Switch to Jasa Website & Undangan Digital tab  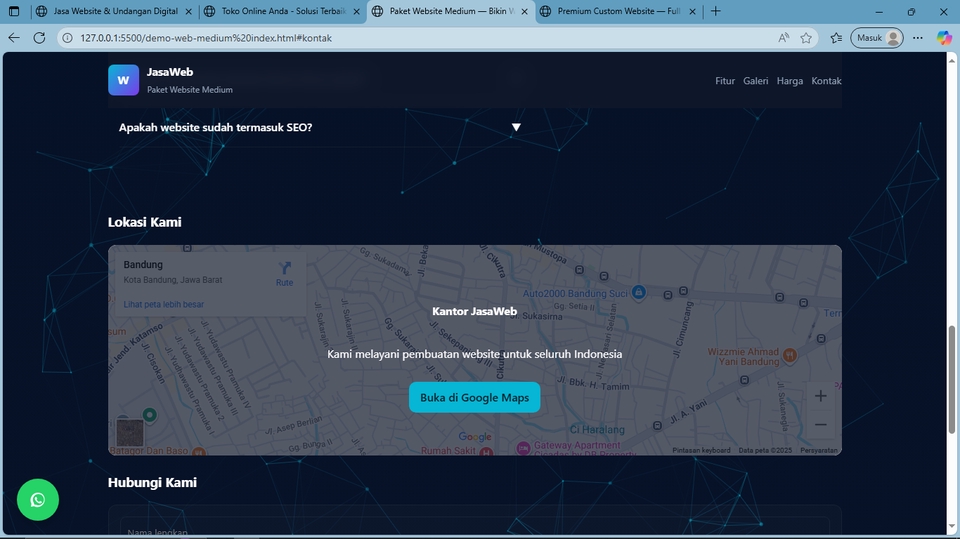pyautogui.click(x=115, y=11)
